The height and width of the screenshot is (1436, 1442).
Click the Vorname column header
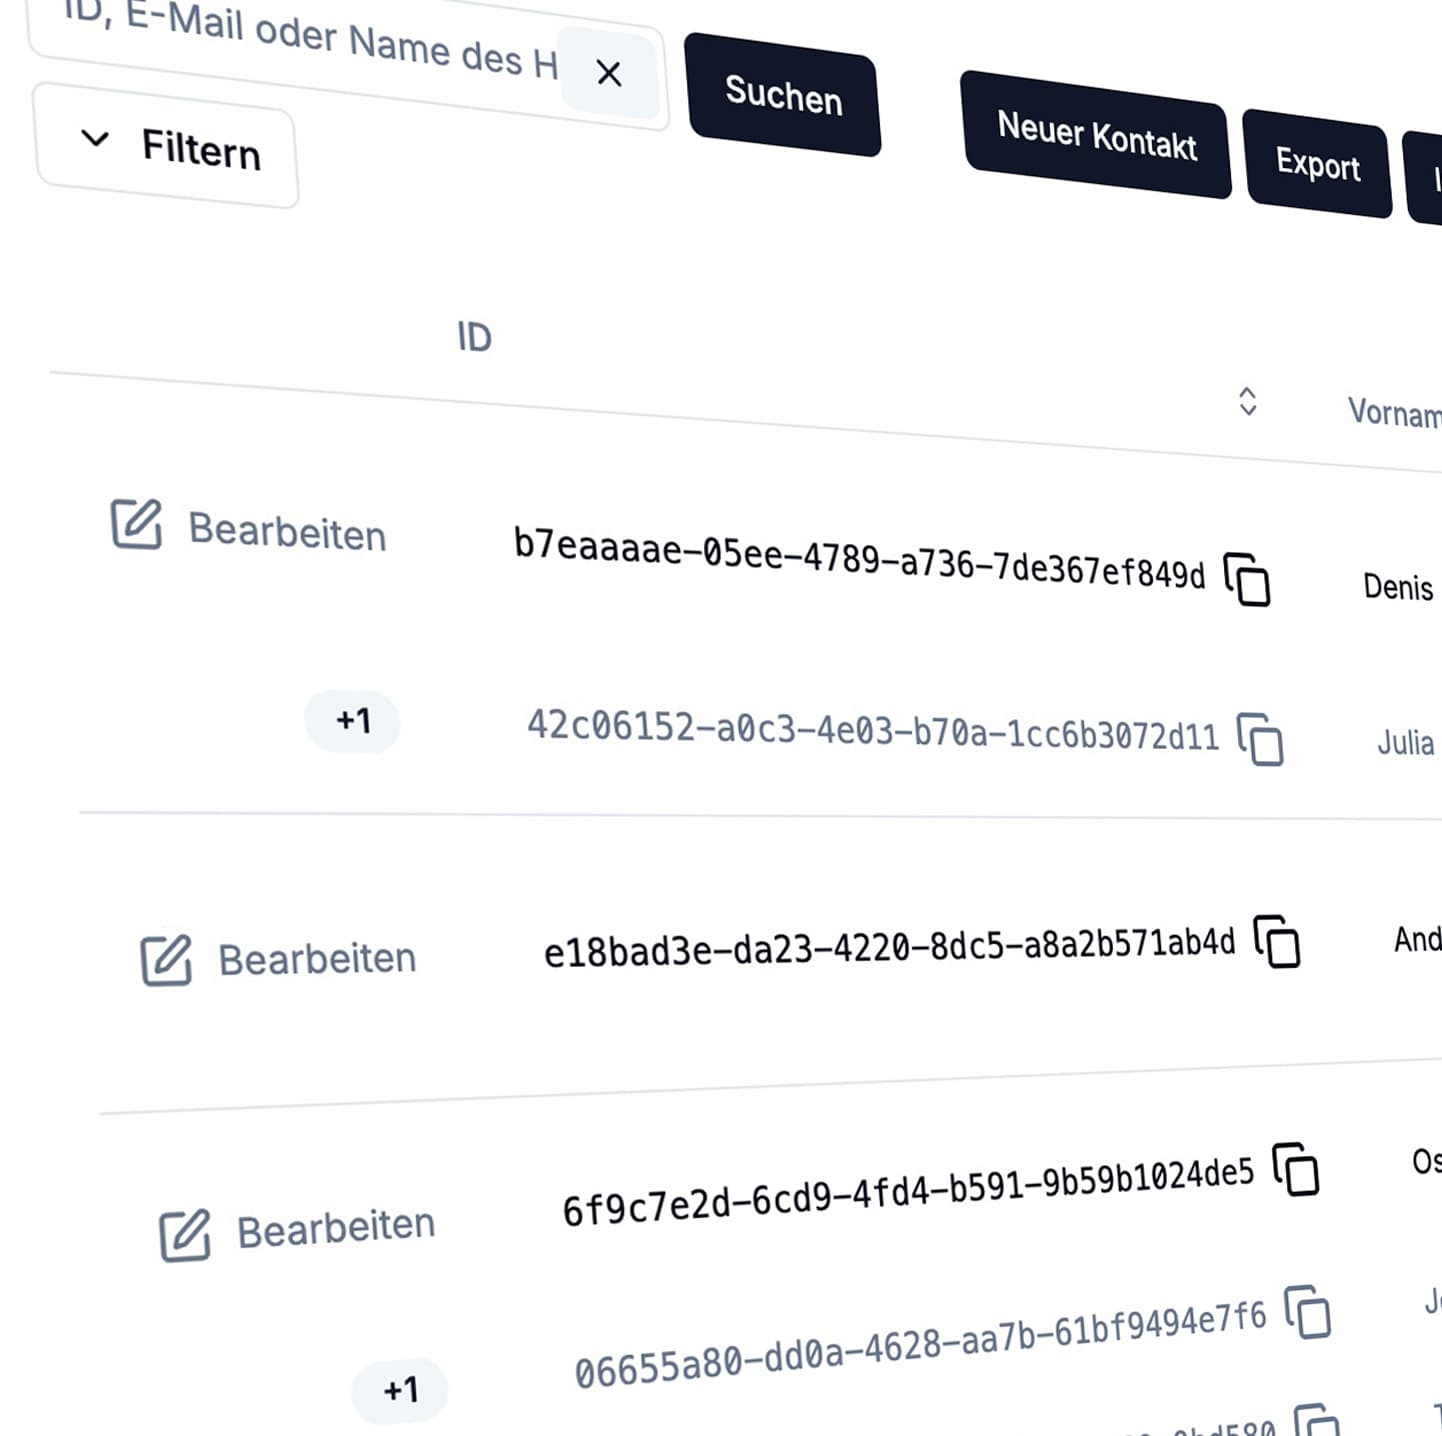coord(1392,412)
